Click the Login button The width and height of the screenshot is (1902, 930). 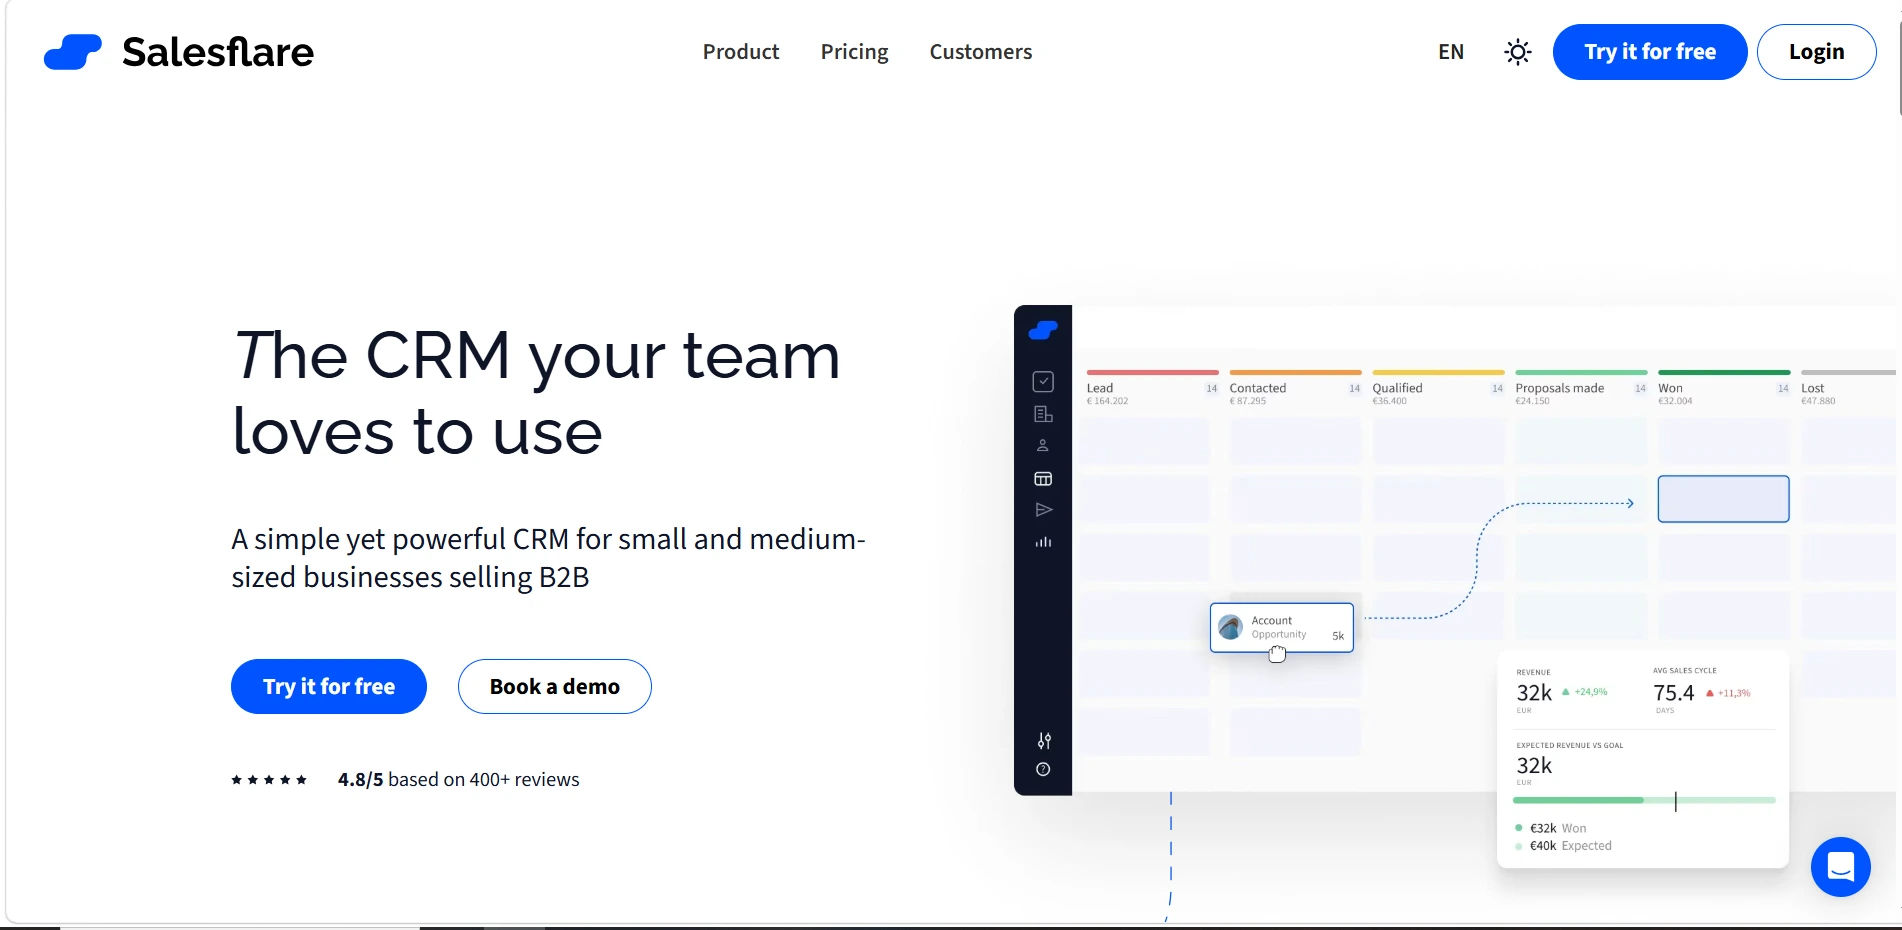click(x=1816, y=52)
